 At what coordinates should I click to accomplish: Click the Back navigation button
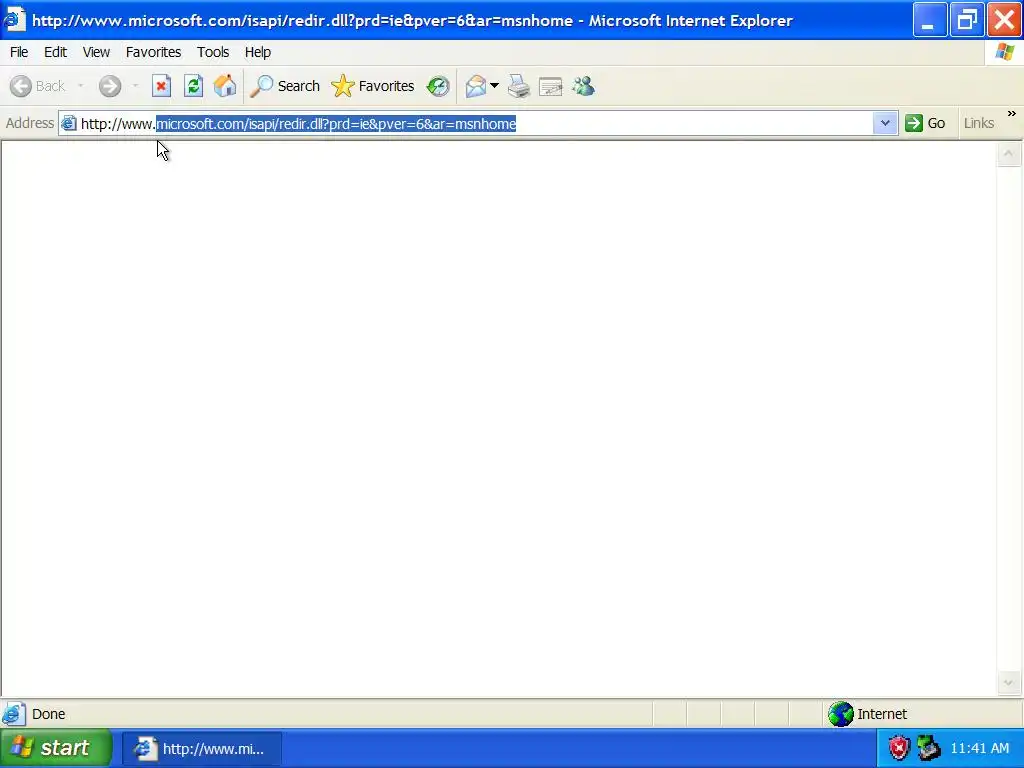pyautogui.click(x=38, y=86)
